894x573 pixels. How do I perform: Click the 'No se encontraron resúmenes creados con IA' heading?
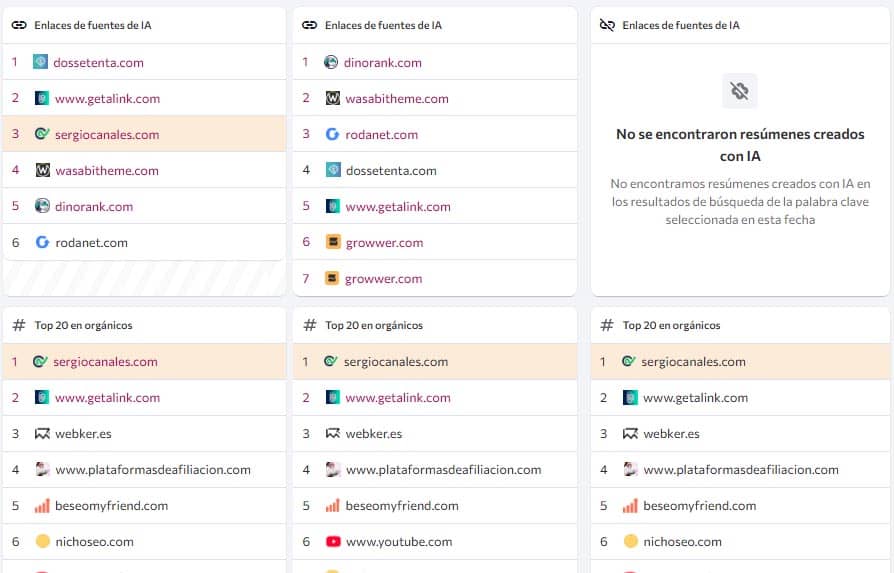[x=740, y=145]
